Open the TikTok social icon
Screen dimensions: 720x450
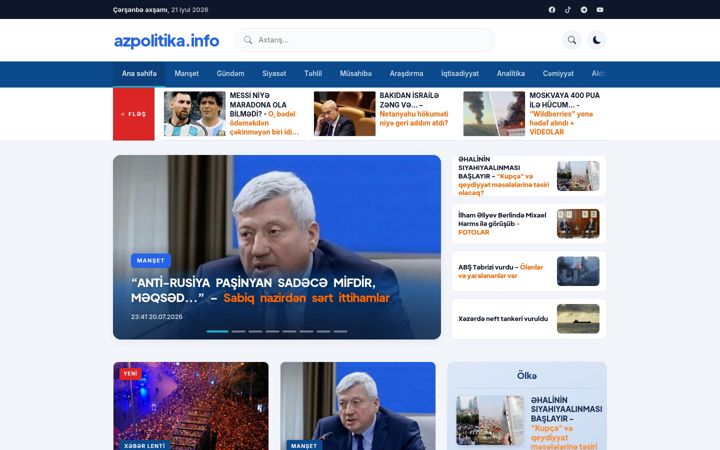click(x=568, y=10)
